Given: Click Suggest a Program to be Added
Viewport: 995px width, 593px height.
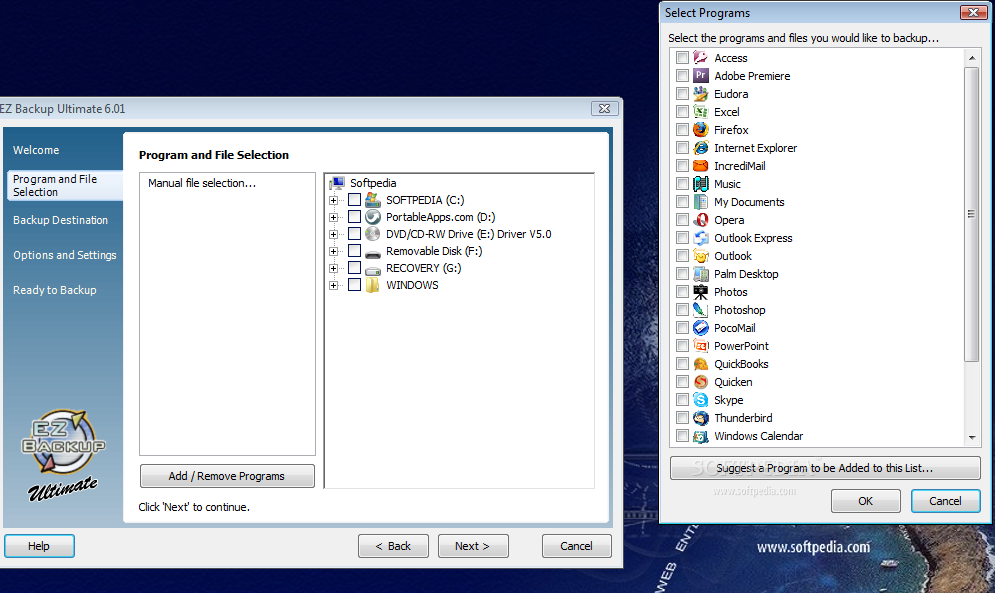Looking at the screenshot, I should [825, 468].
